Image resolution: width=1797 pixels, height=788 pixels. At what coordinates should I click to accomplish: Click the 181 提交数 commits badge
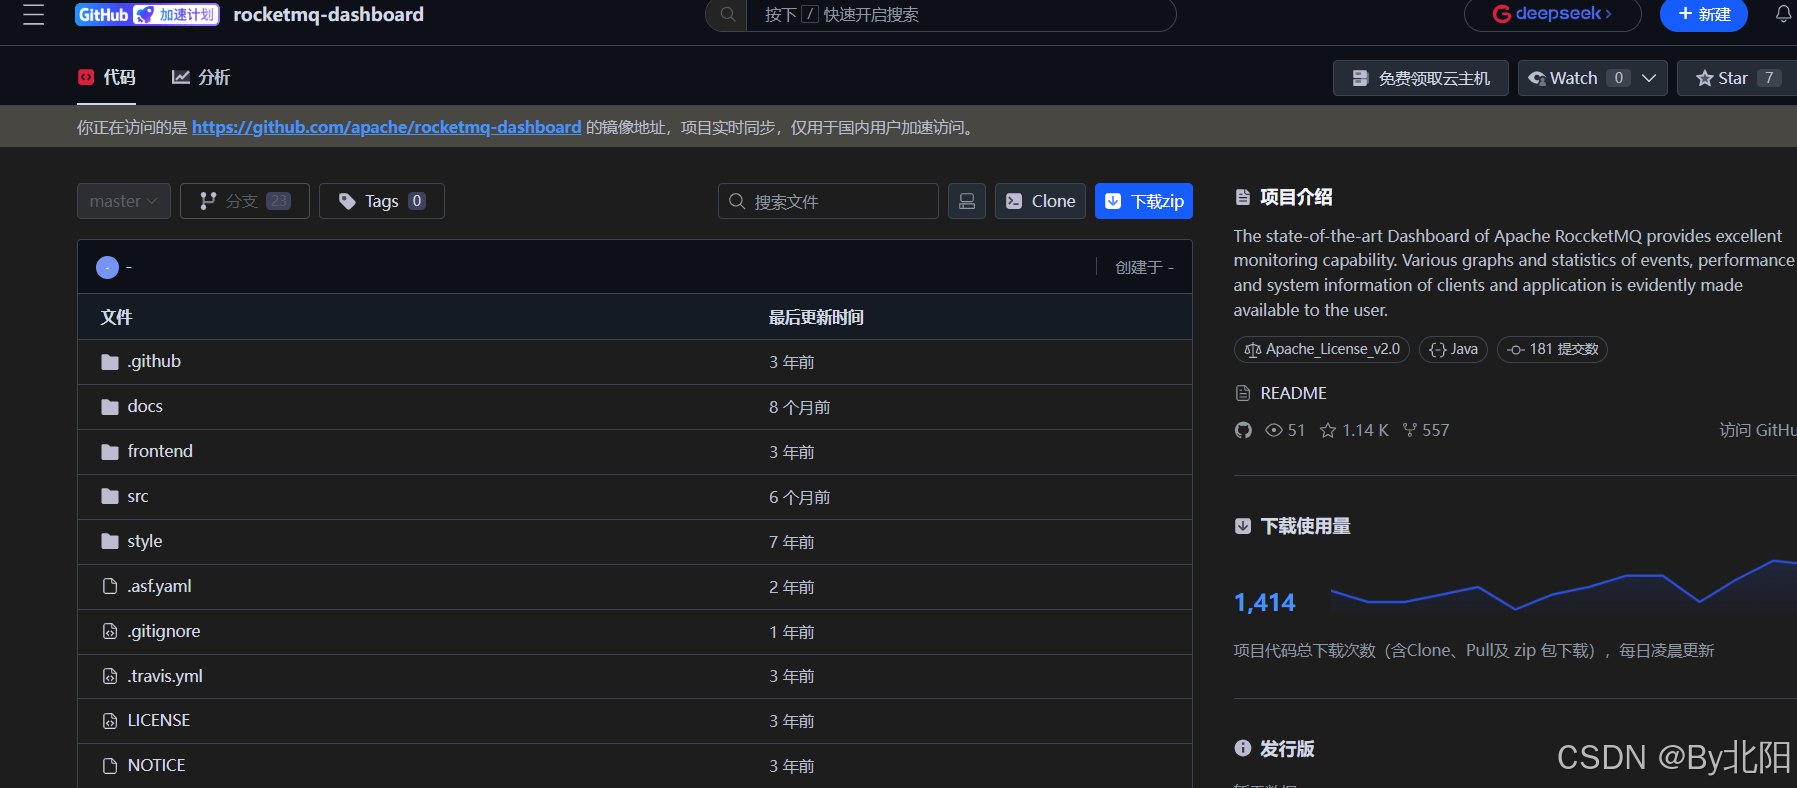(1552, 349)
